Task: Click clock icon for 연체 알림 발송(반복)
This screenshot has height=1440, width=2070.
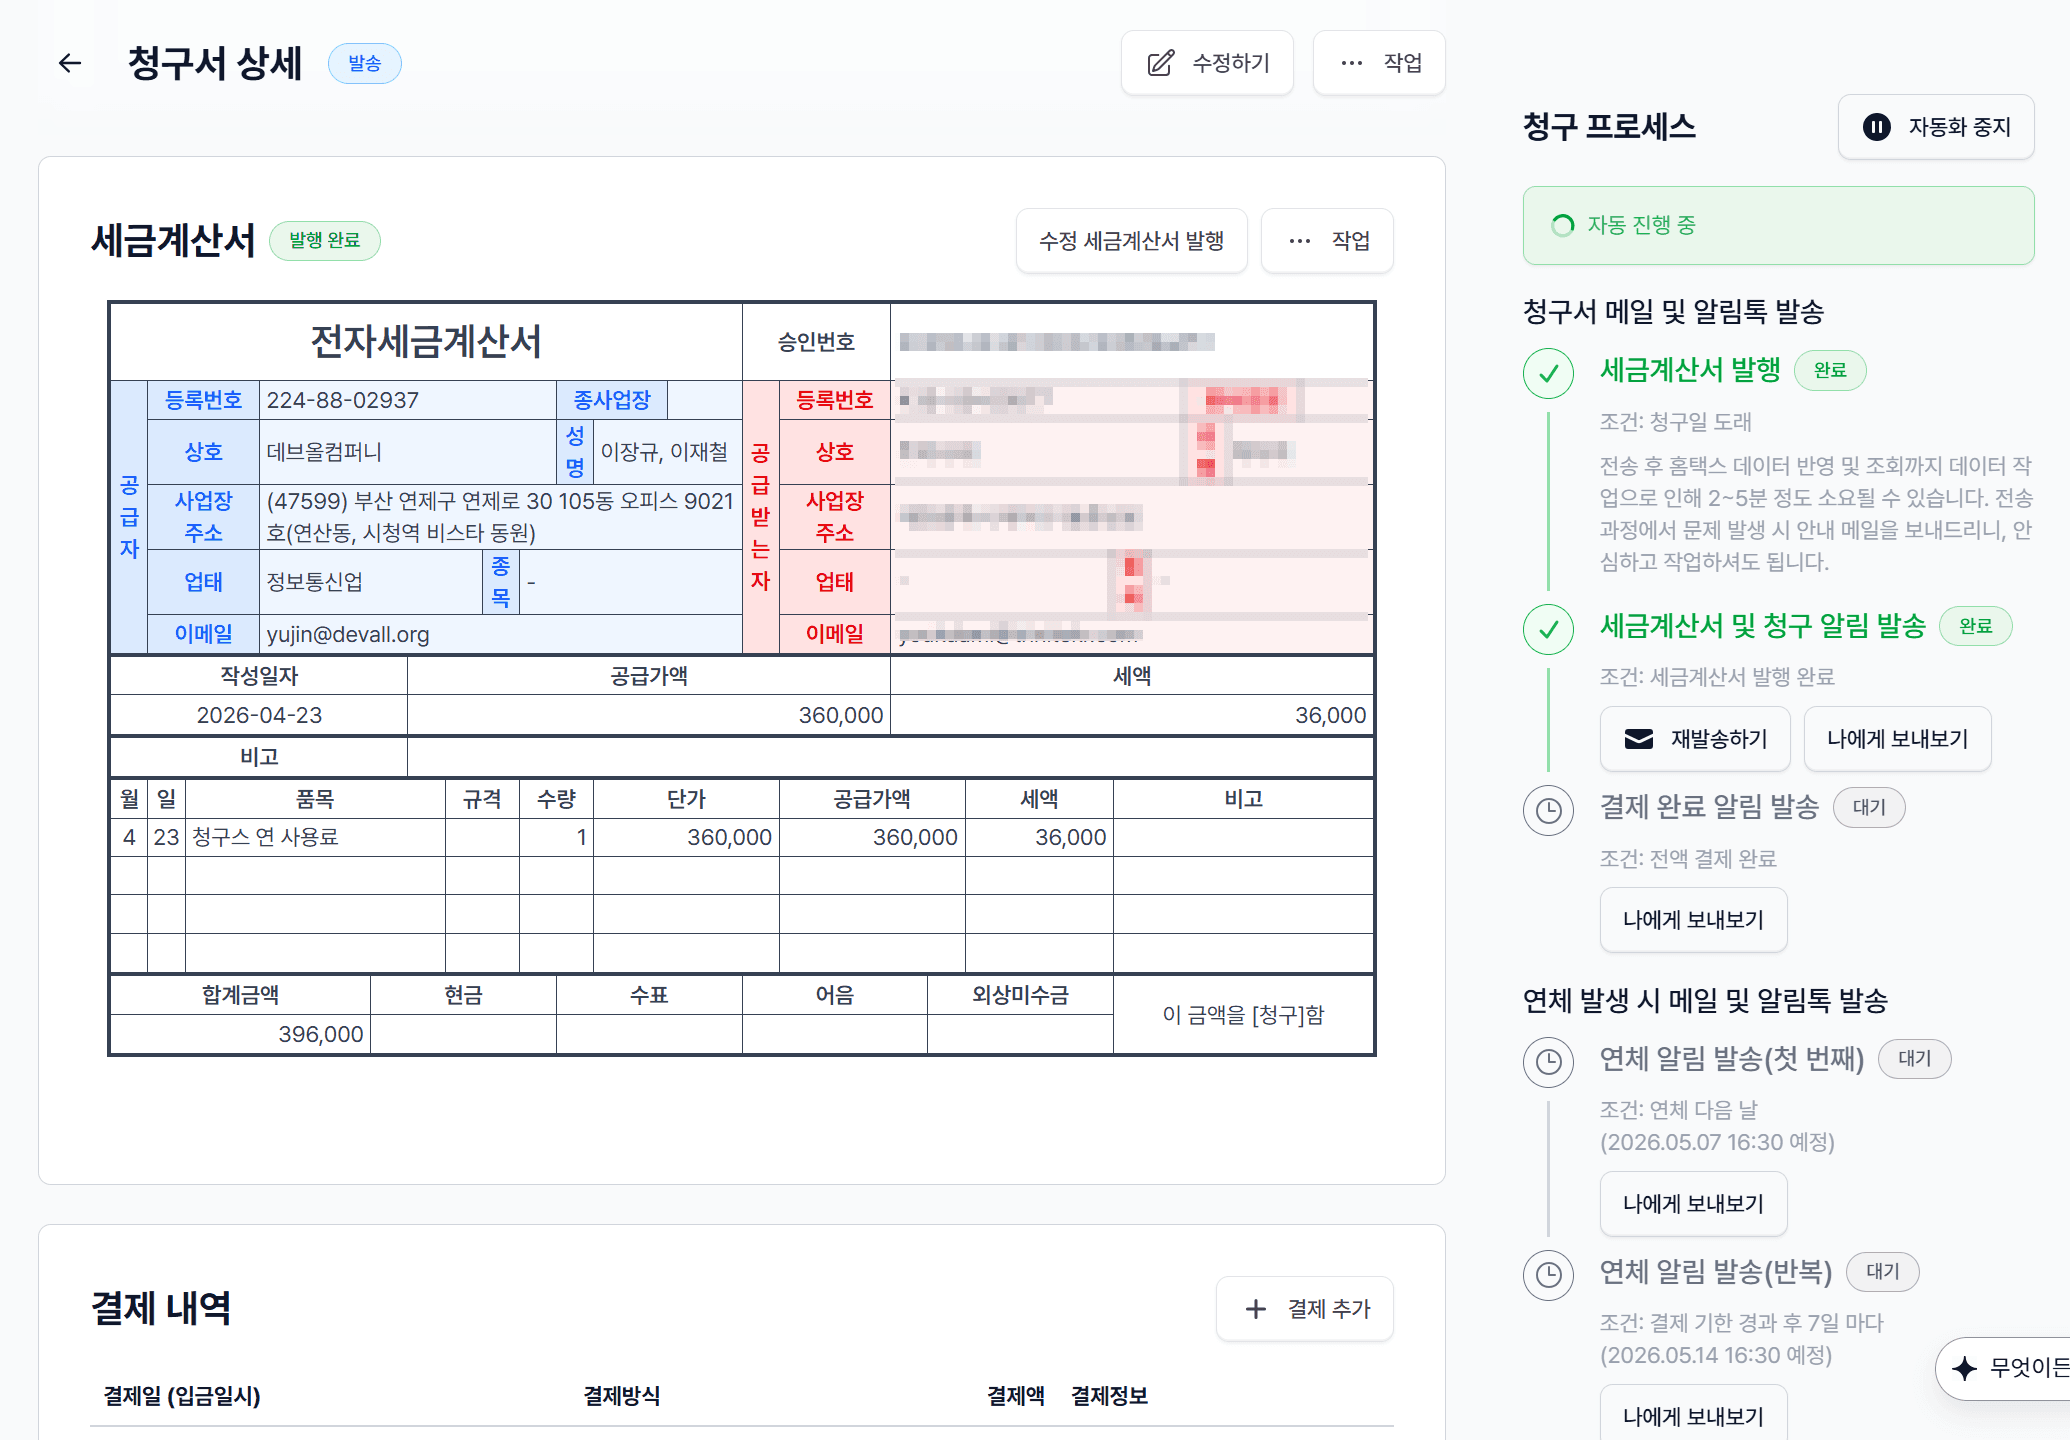Action: click(x=1548, y=1275)
